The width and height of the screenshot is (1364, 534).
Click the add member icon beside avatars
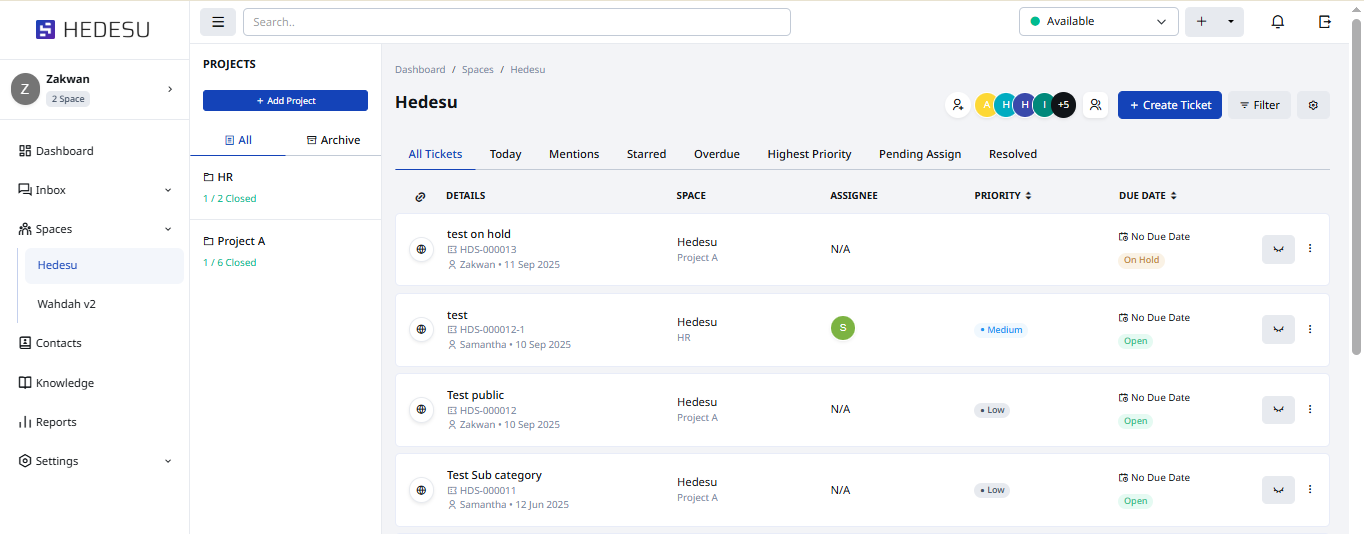click(958, 105)
